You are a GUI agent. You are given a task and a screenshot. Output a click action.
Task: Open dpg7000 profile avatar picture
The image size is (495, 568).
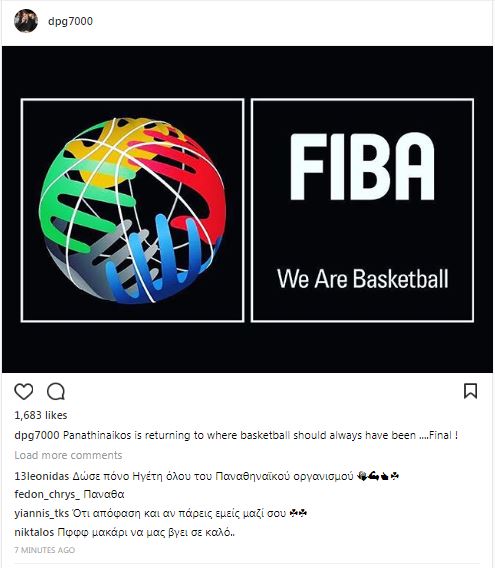[26, 21]
